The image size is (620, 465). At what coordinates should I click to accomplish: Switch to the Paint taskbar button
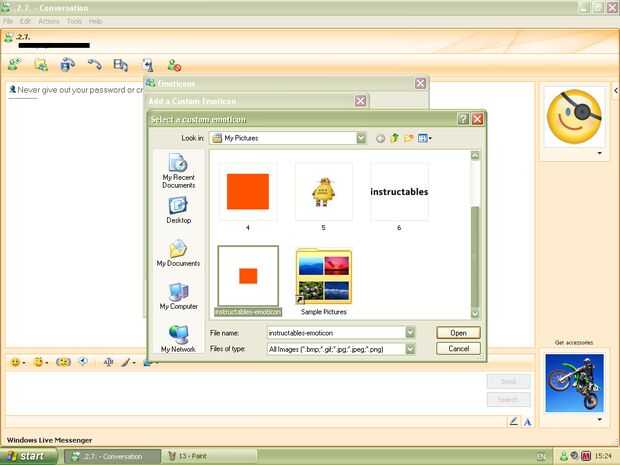pos(210,456)
